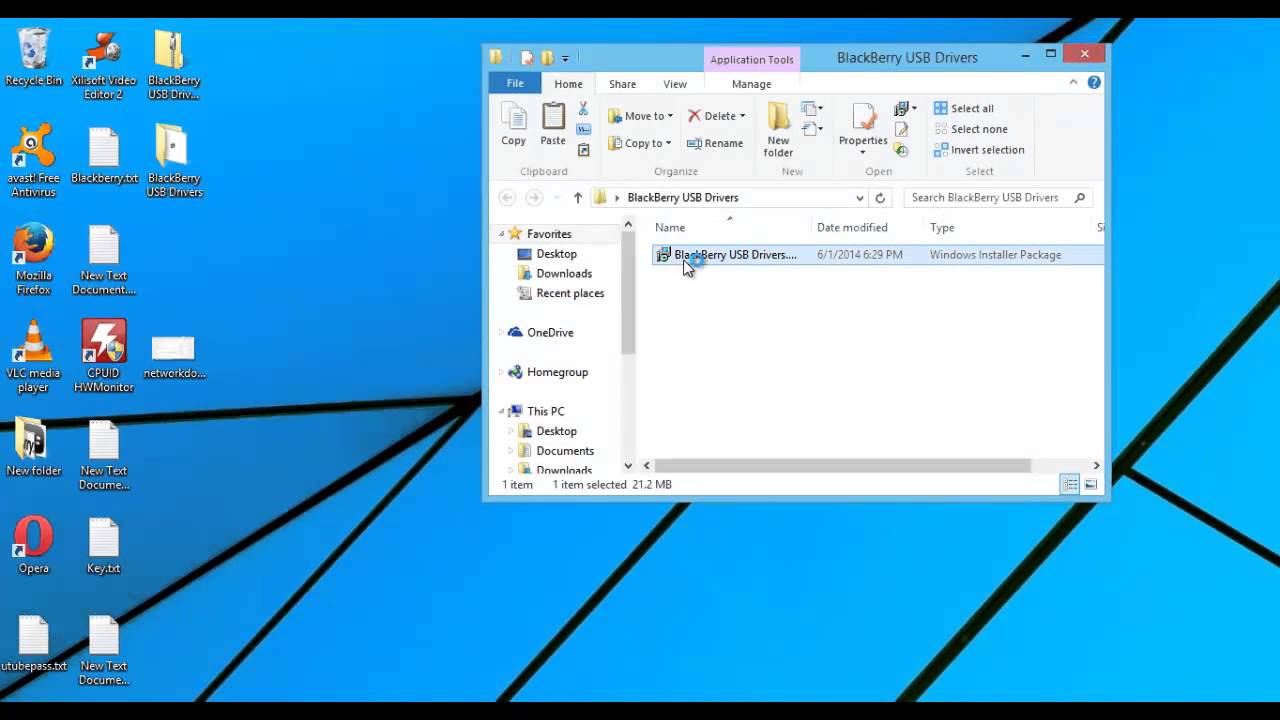
Task: Refresh the BlackBerry USB Drivers folder
Action: point(880,198)
